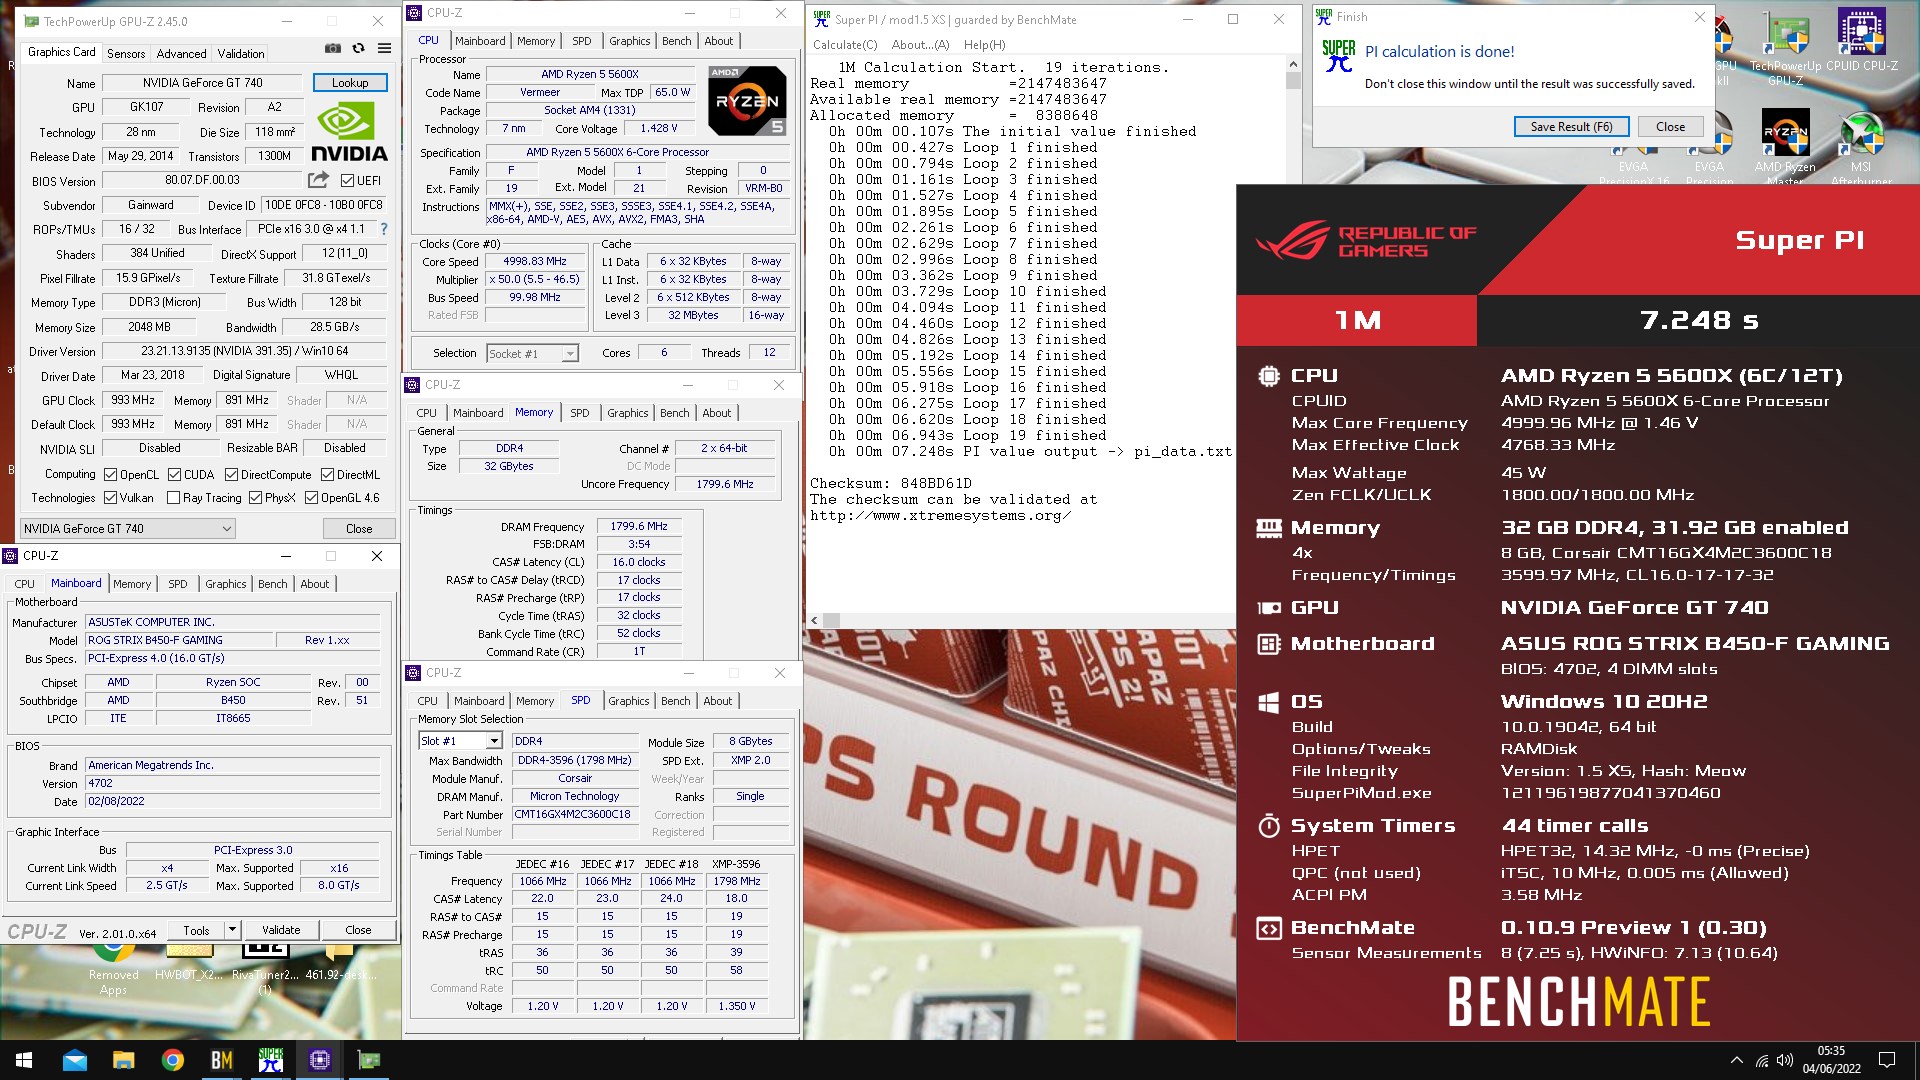Open the GPU-Z hamburger menu

click(x=384, y=48)
